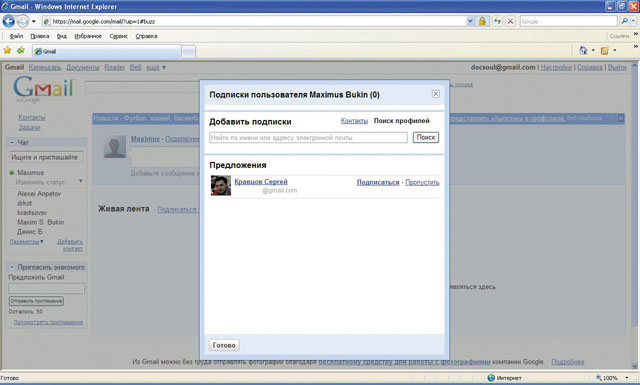
Task: Click the Google search box in IE
Action: click(x=568, y=21)
